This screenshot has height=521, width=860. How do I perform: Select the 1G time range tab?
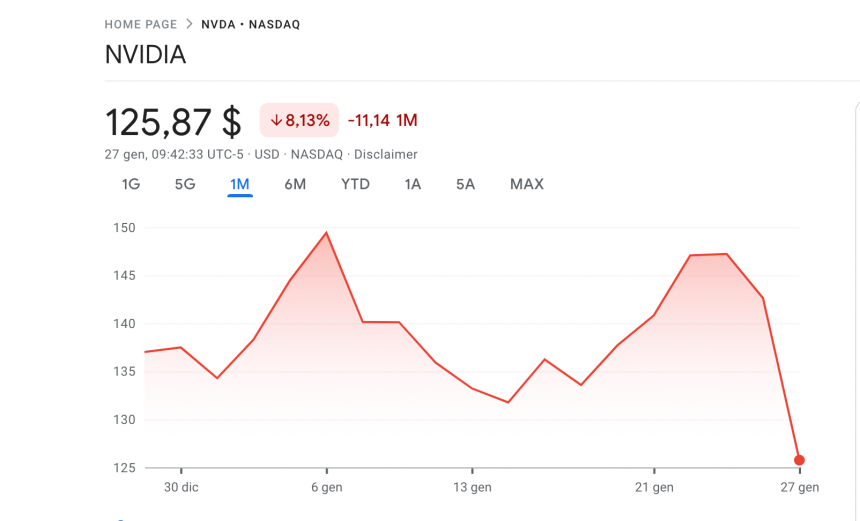click(x=131, y=184)
